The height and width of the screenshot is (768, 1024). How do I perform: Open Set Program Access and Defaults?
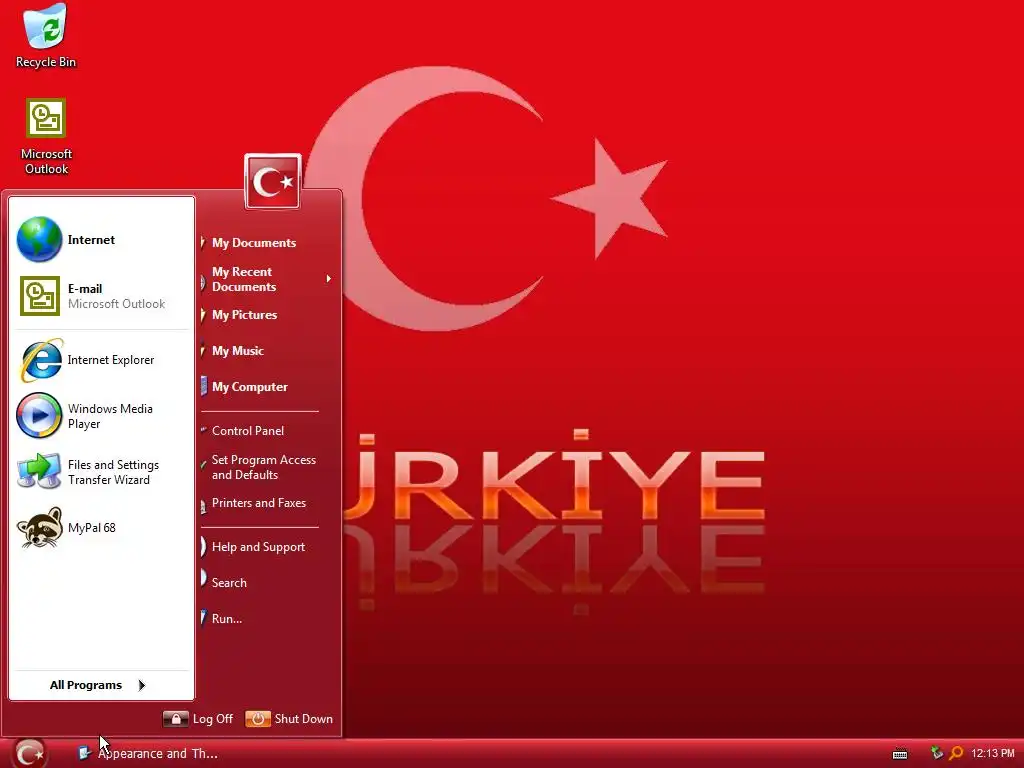263,467
